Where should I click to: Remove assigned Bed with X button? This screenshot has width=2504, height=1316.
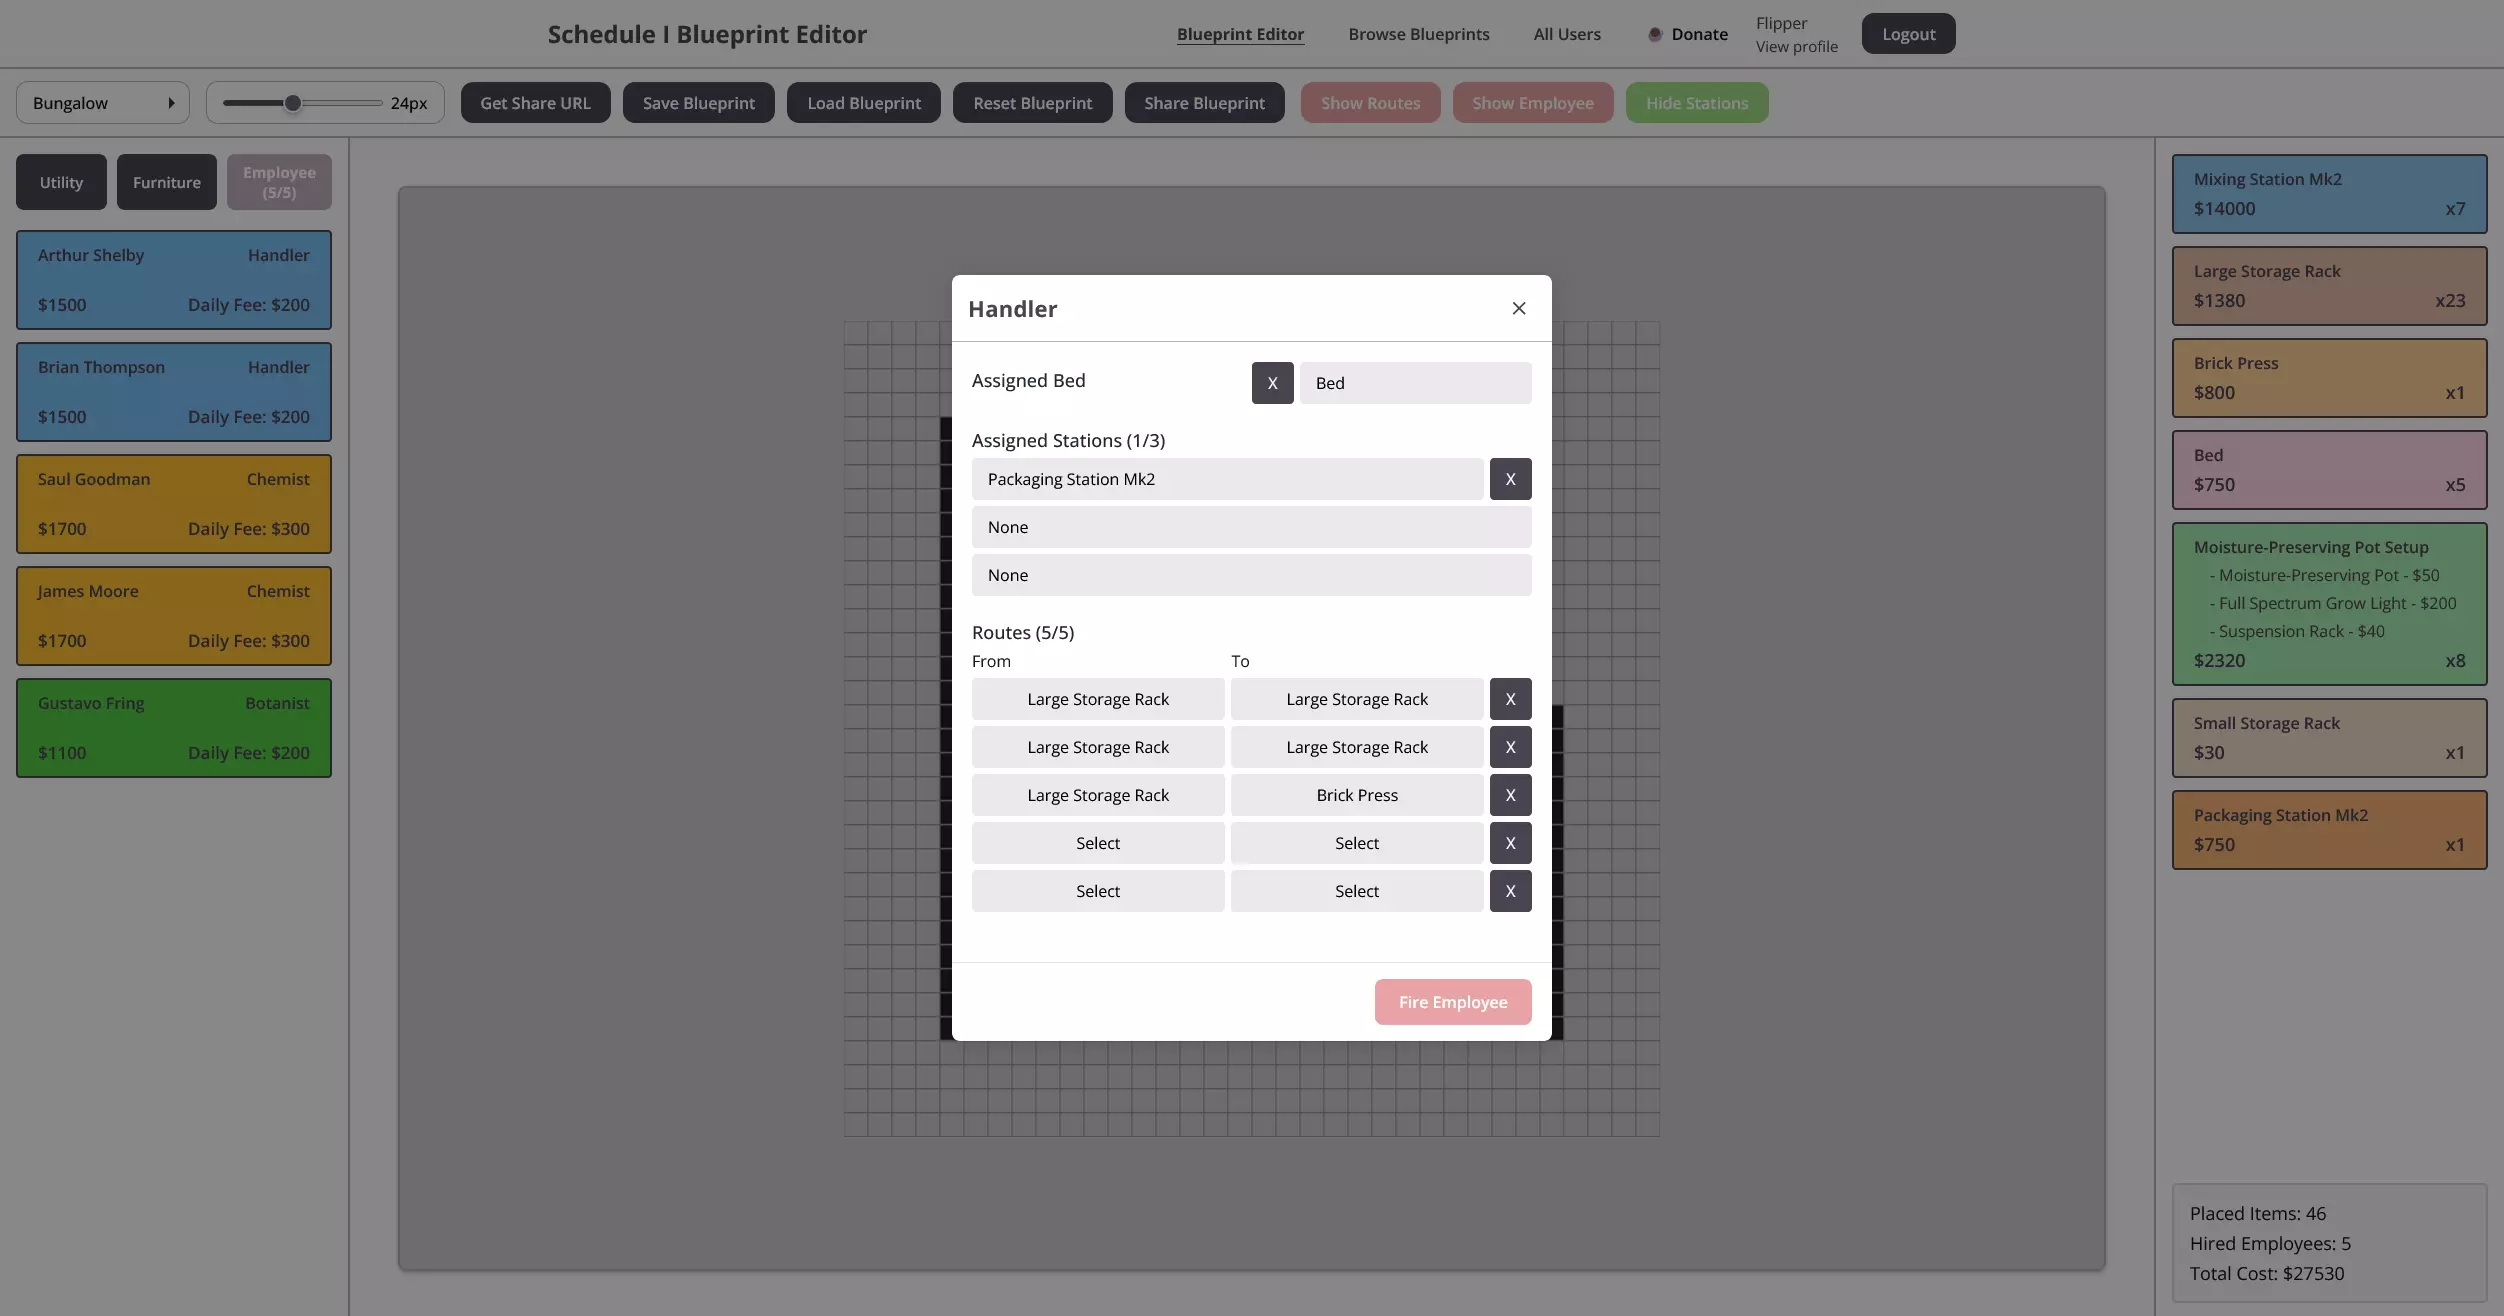click(1272, 383)
